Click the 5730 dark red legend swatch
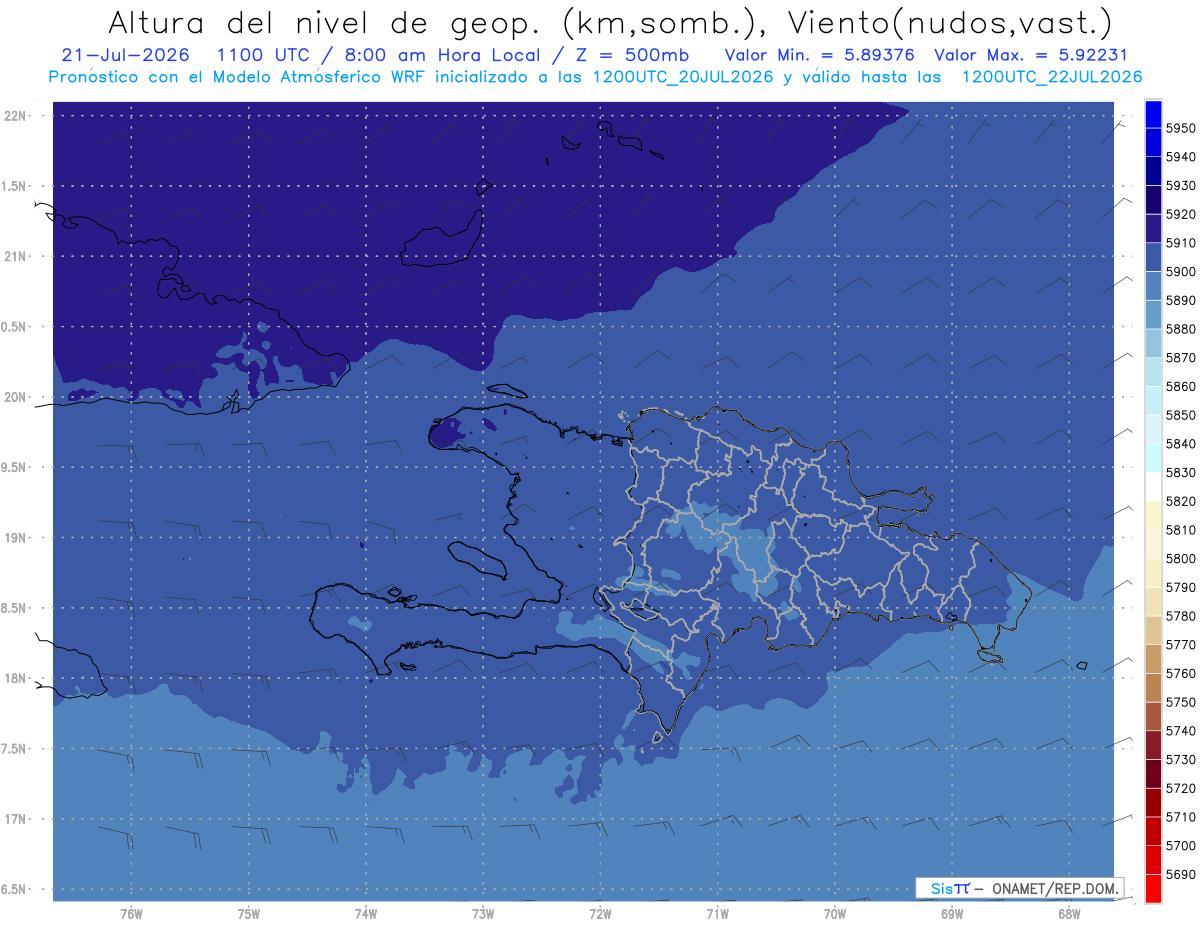The height and width of the screenshot is (927, 1200). tap(1152, 745)
